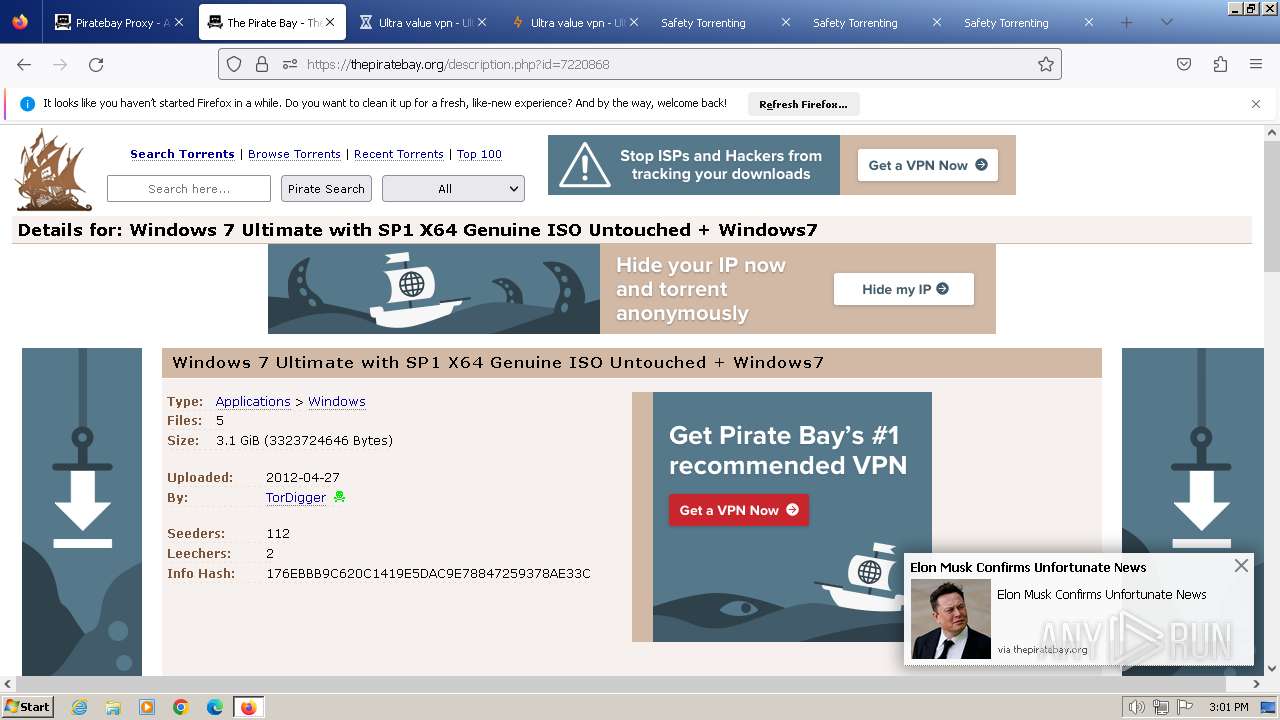This screenshot has height=720, width=1280.
Task: Click the browser address bar URL
Action: (458, 64)
